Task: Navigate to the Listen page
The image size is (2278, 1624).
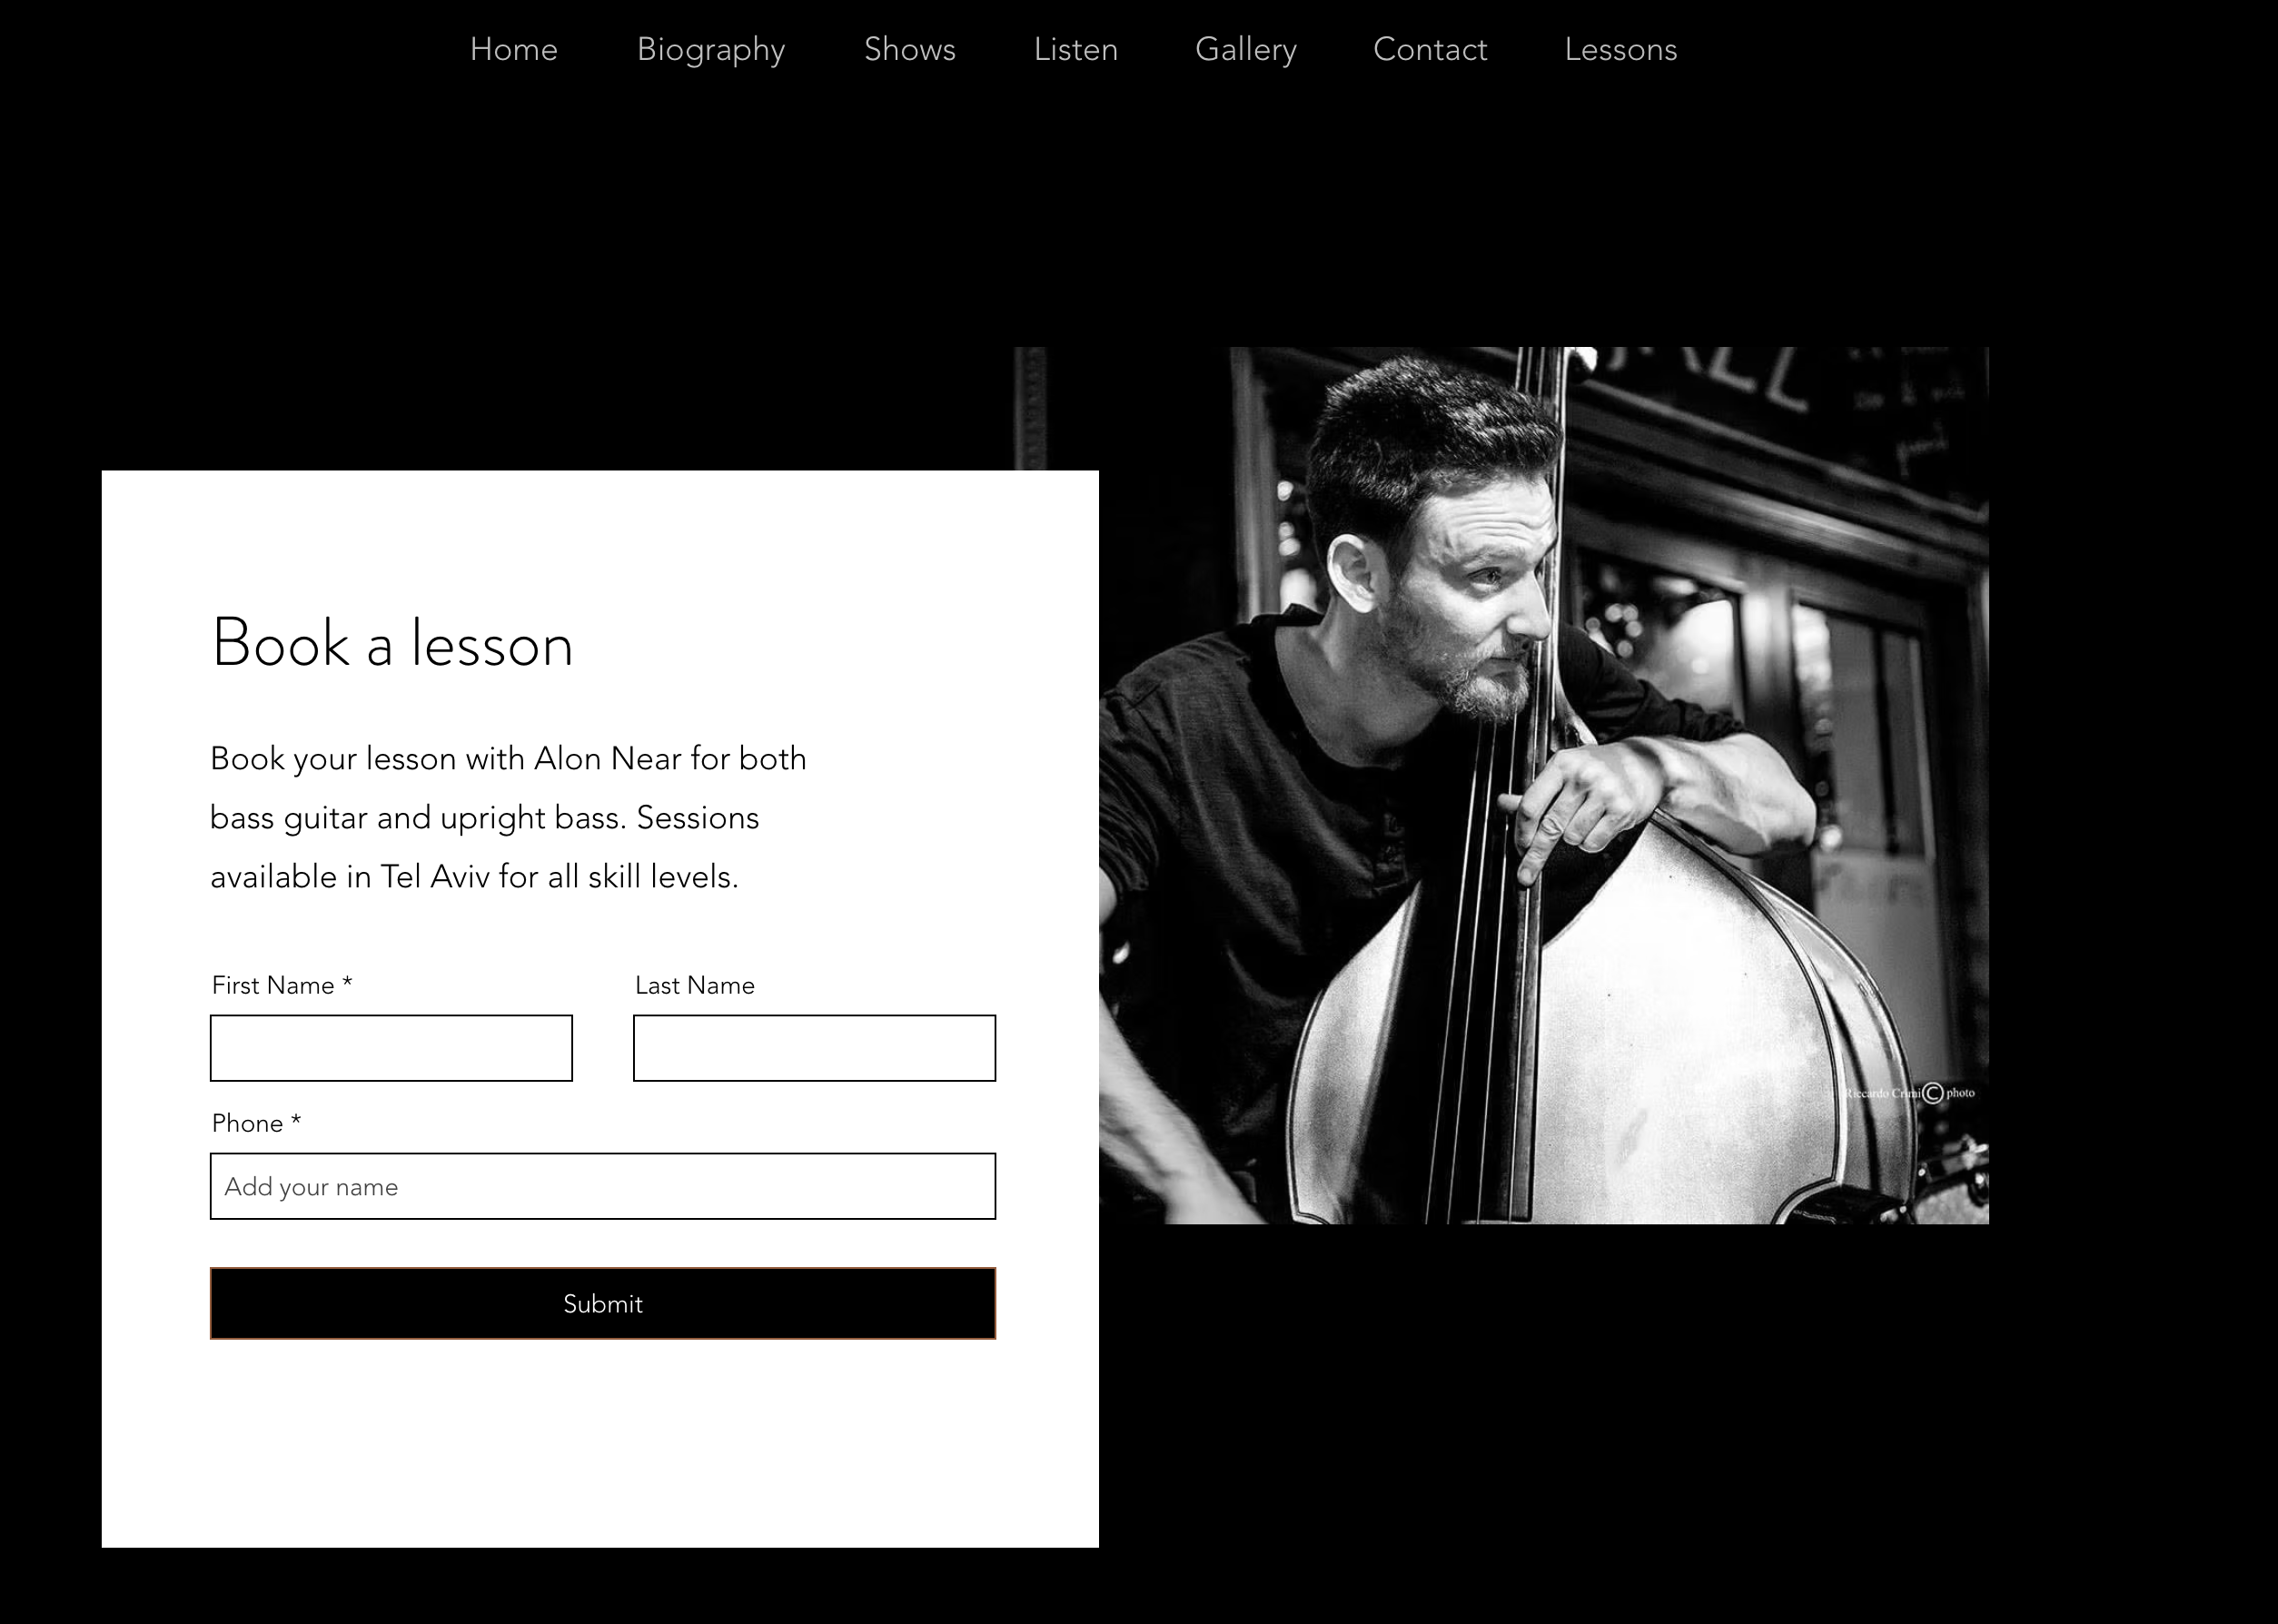Action: (1075, 49)
